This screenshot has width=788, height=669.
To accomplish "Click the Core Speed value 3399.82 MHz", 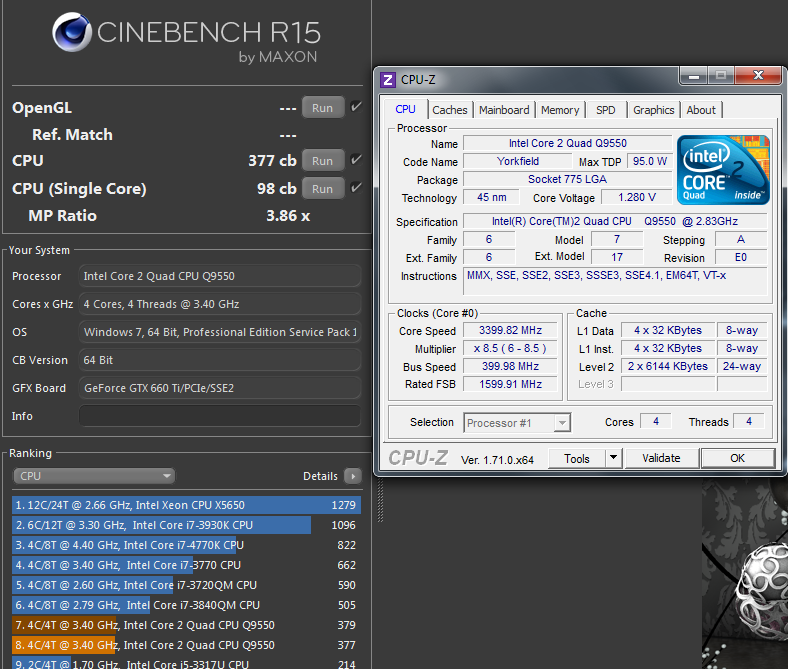I will [510, 330].
